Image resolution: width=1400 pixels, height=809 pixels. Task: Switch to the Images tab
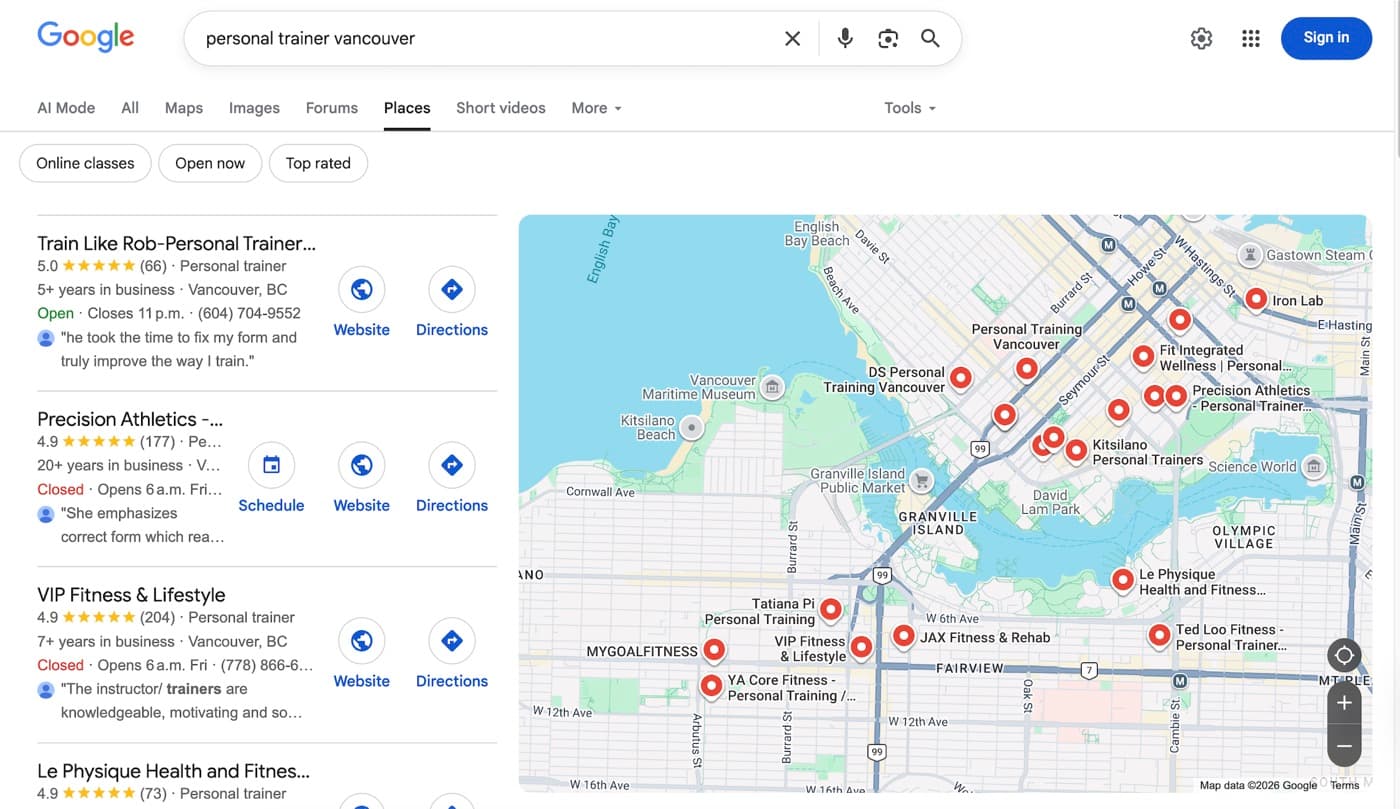254,108
